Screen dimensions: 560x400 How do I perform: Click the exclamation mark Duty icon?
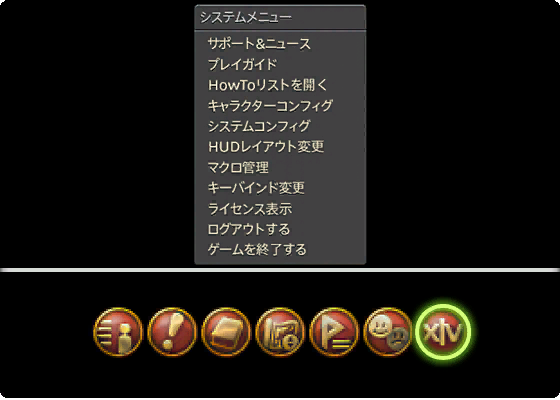[x=172, y=332]
